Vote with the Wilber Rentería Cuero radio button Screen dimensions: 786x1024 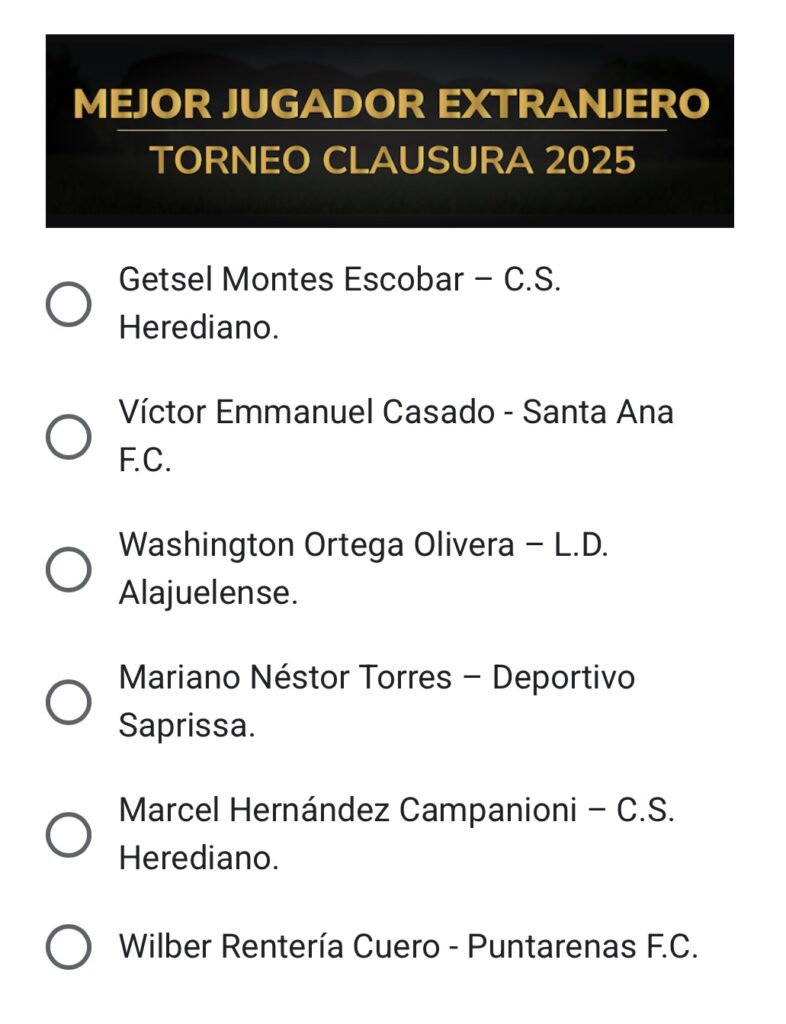(69, 946)
